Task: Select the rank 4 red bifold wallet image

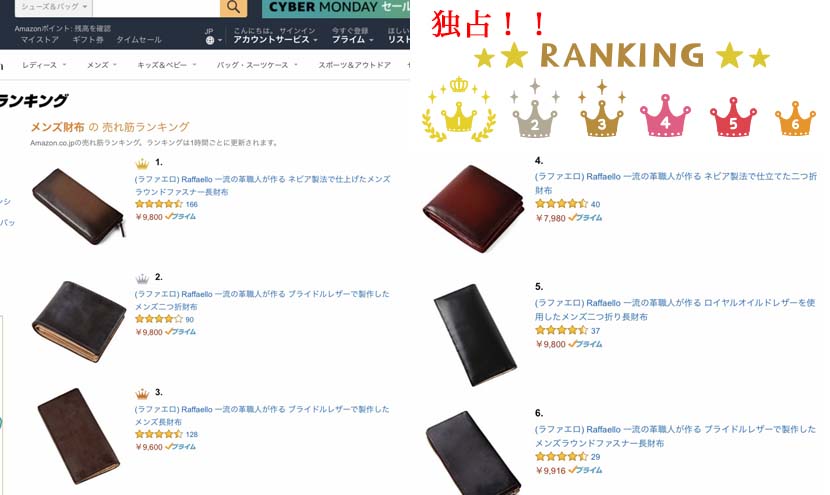Action: point(473,208)
